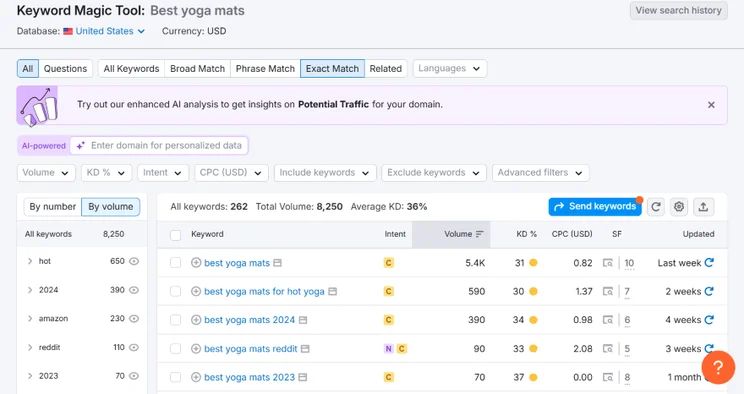The image size is (744, 394).
Task: Refresh the 'Last week' updated metrics
Action: tap(709, 263)
